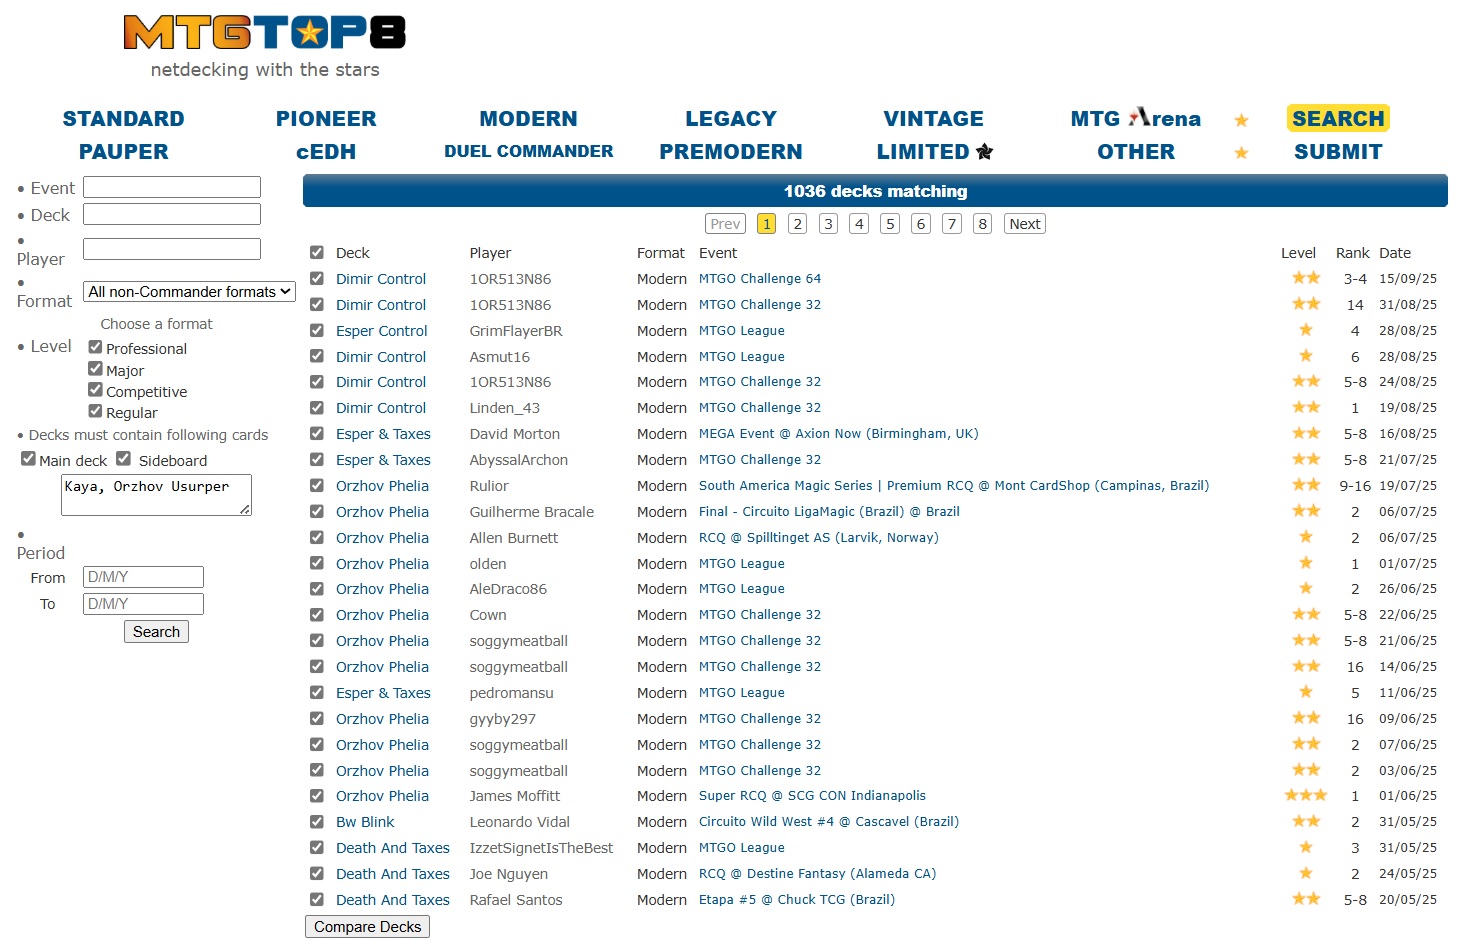
Task: Toggle the Major level checkbox
Action: (95, 369)
